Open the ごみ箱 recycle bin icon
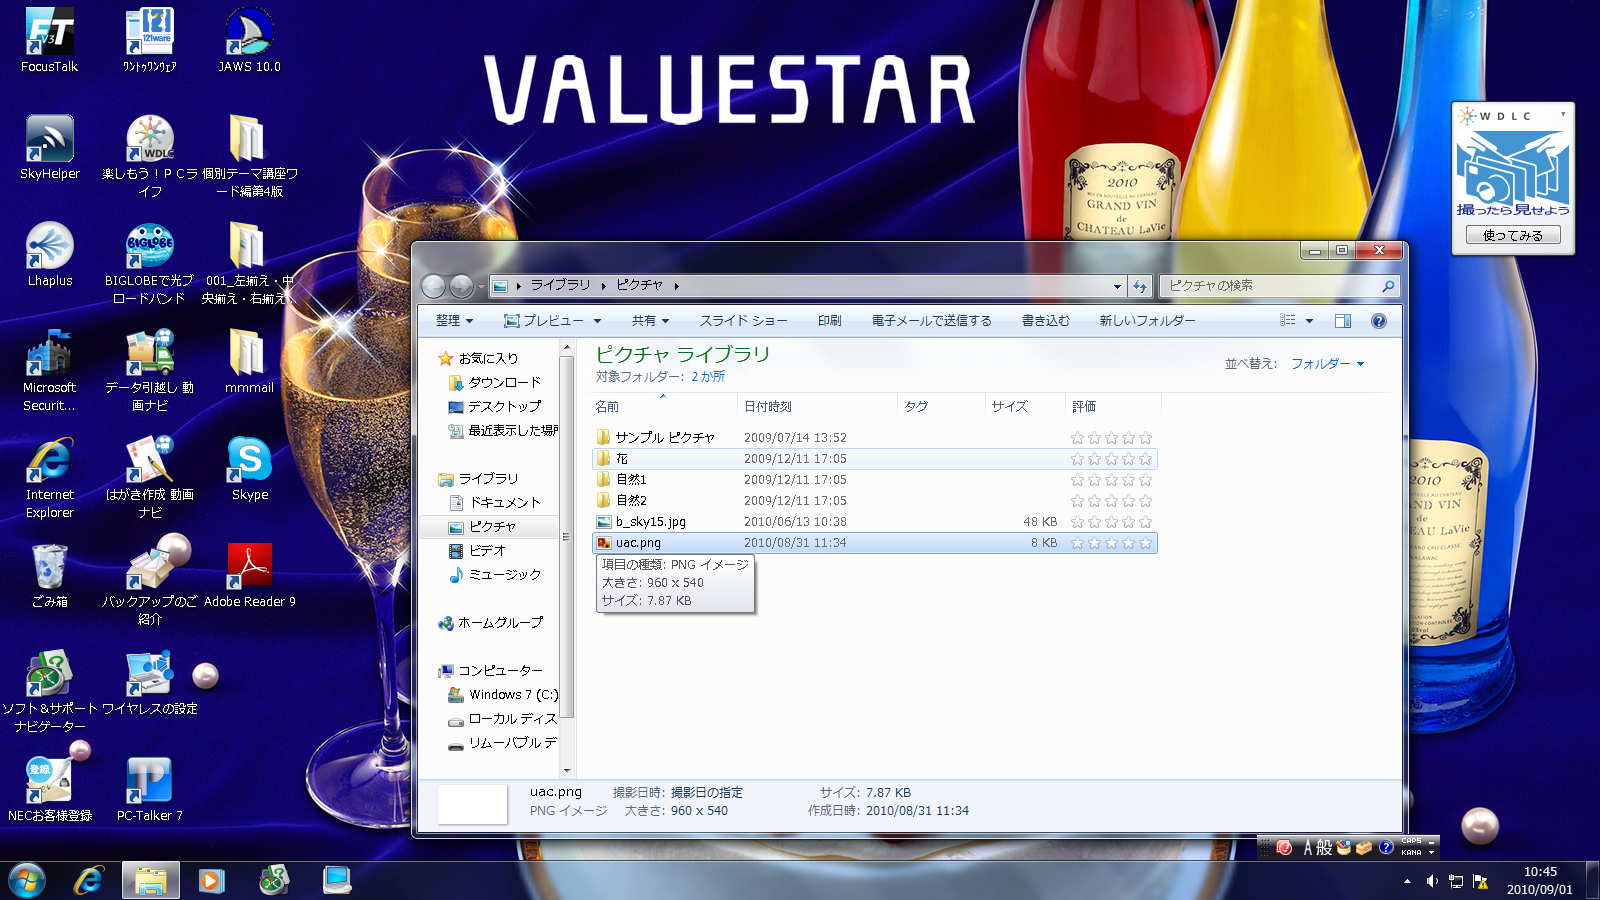The width and height of the screenshot is (1600, 900). click(49, 575)
